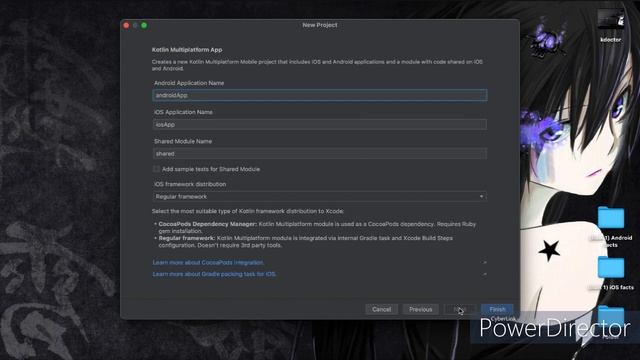The image size is (640, 360).
Task: Open Learn more about CocoaPods integration link
Action: (x=208, y=262)
